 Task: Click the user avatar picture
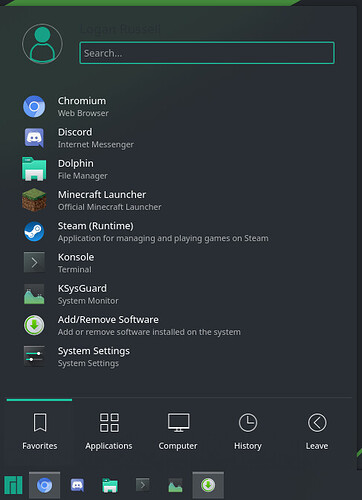42,44
